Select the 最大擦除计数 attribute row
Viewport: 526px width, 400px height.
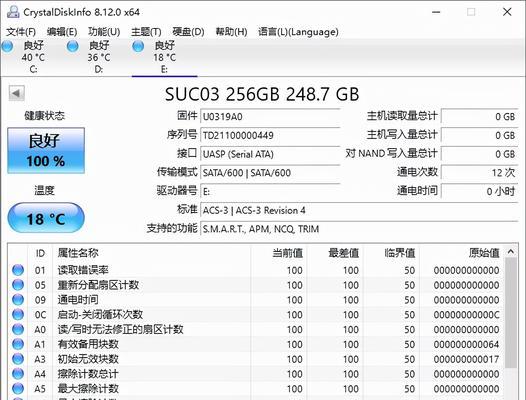point(256,388)
